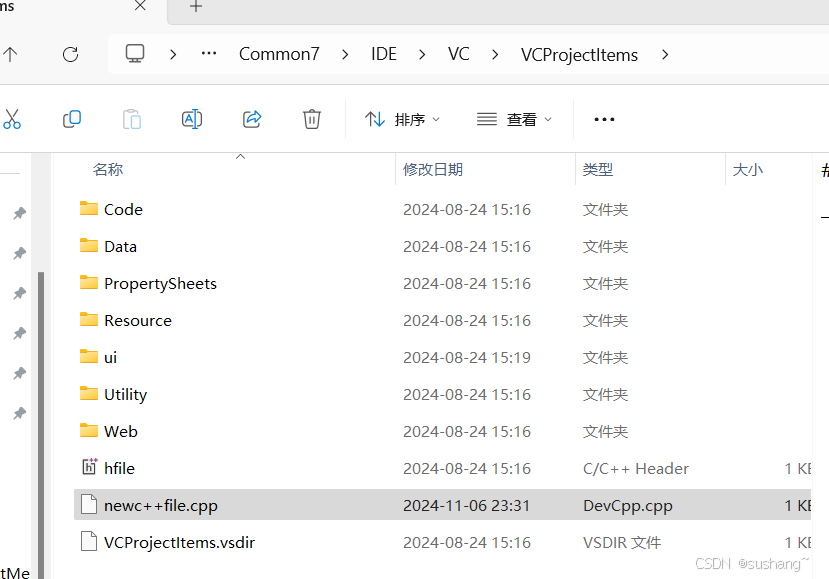Click the This PC monitor icon in address bar
This screenshot has width=829, height=579.
coord(135,54)
